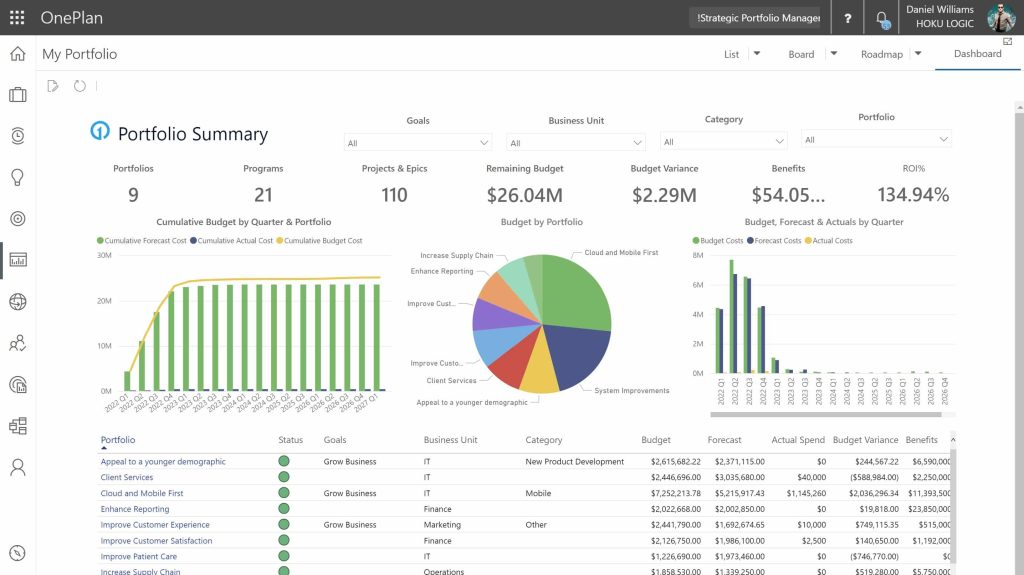Click Daniel Williams profile avatar
This screenshot has height=575, width=1024.
click(x=1001, y=18)
